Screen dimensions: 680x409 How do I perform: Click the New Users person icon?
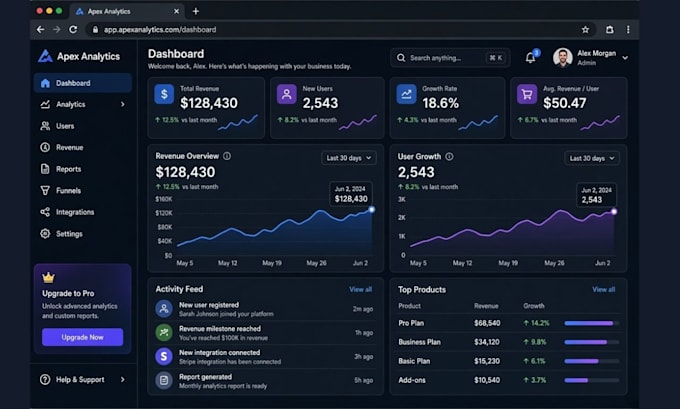[x=287, y=94]
